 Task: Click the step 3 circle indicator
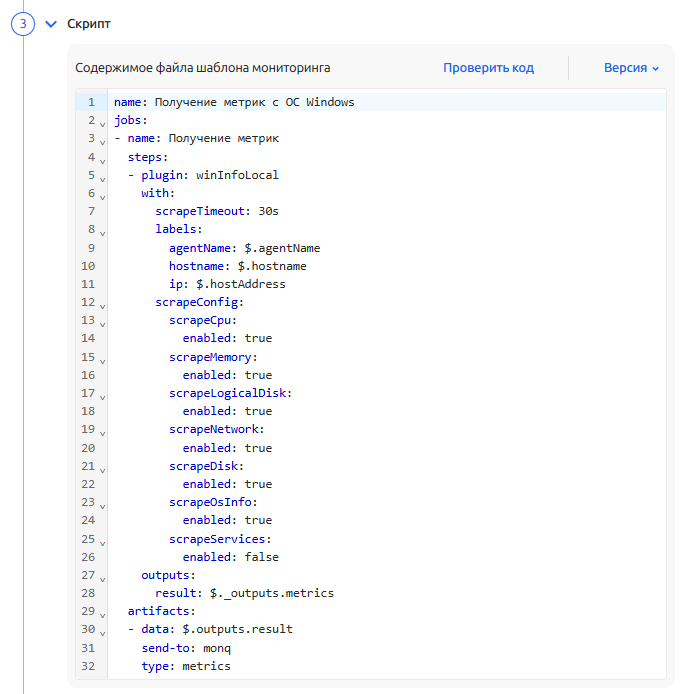(x=23, y=24)
